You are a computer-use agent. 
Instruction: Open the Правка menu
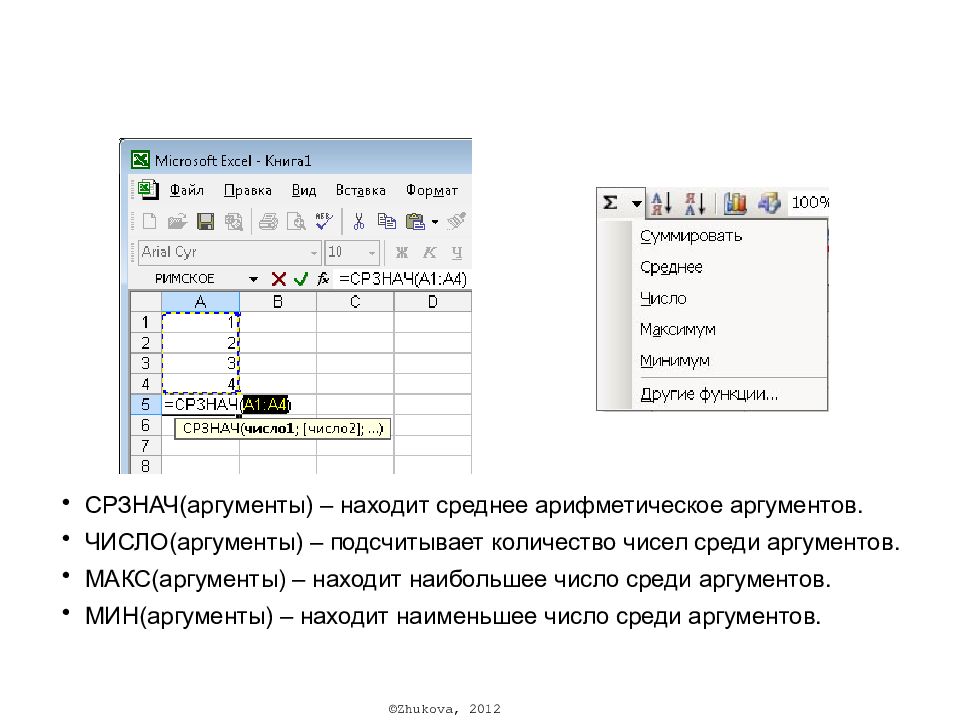pyautogui.click(x=247, y=190)
